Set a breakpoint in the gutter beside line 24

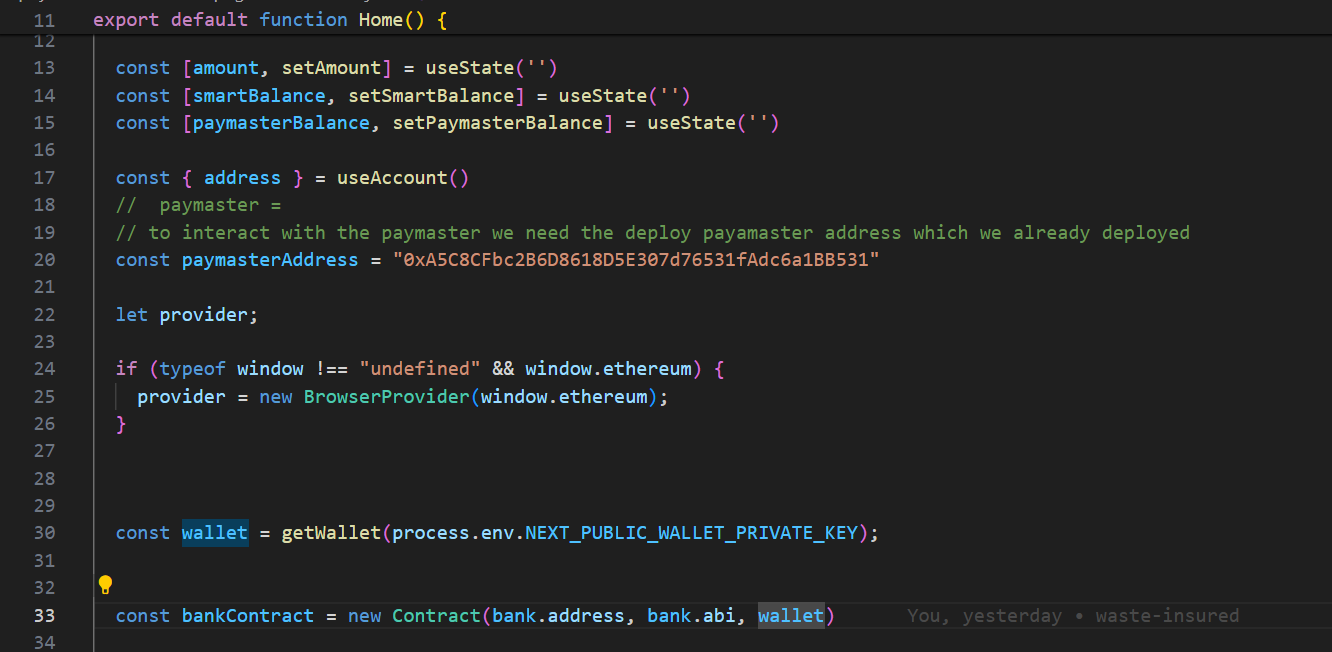(75, 368)
